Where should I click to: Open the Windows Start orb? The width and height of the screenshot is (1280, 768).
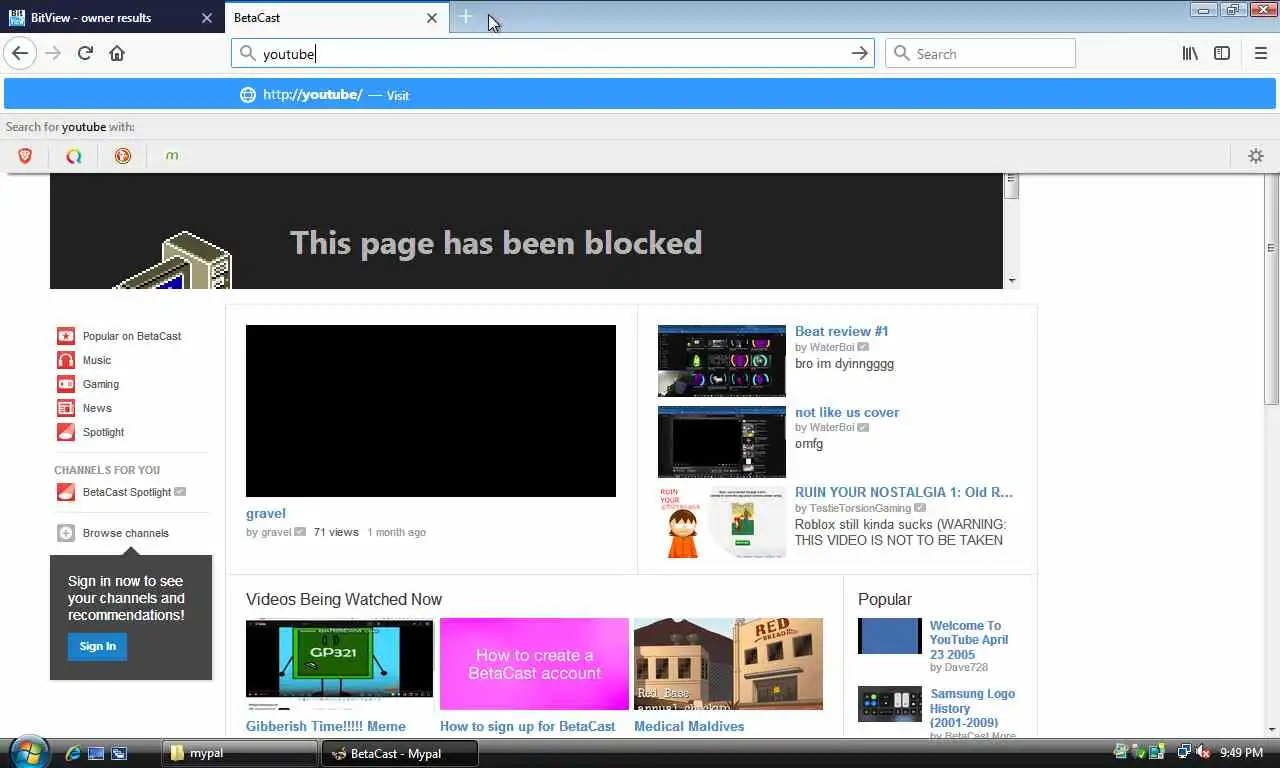(x=27, y=752)
